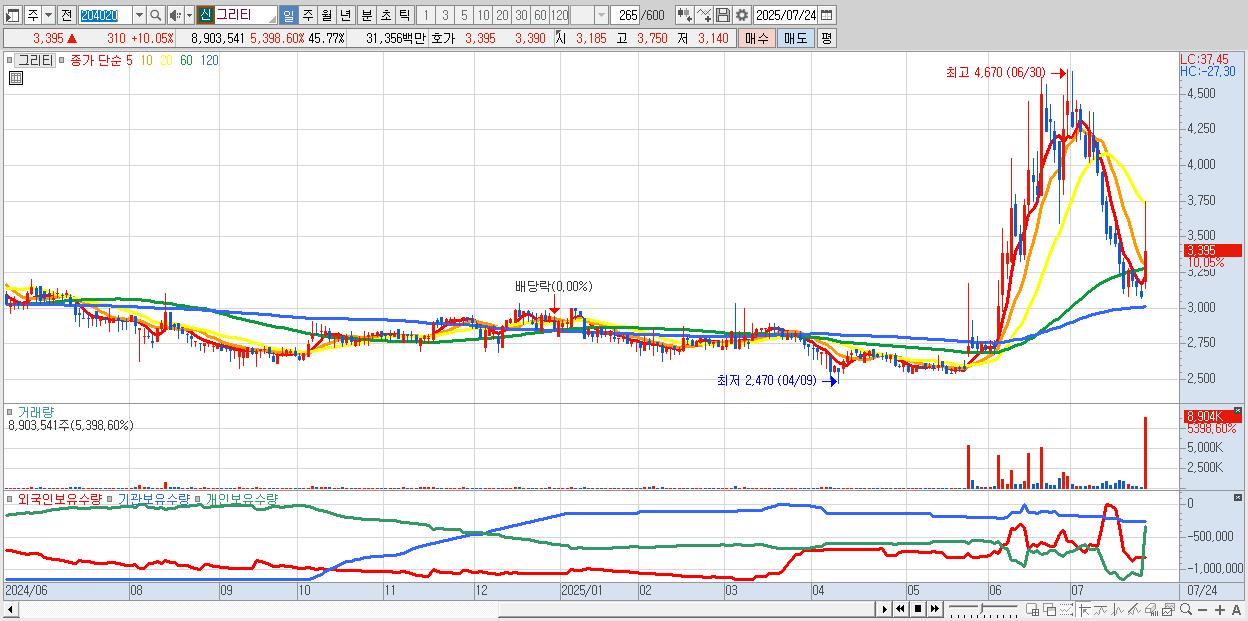Viewport: 1248px width, 621px height.
Task: Click the 매도 sell button
Action: coord(795,38)
